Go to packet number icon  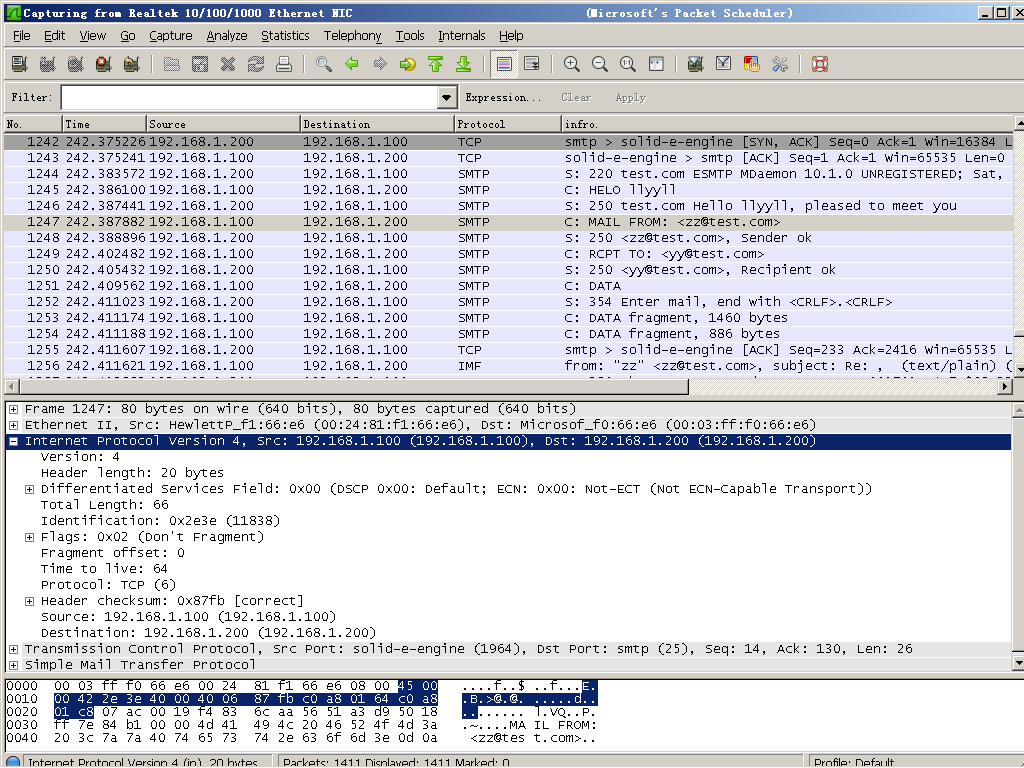[x=408, y=64]
